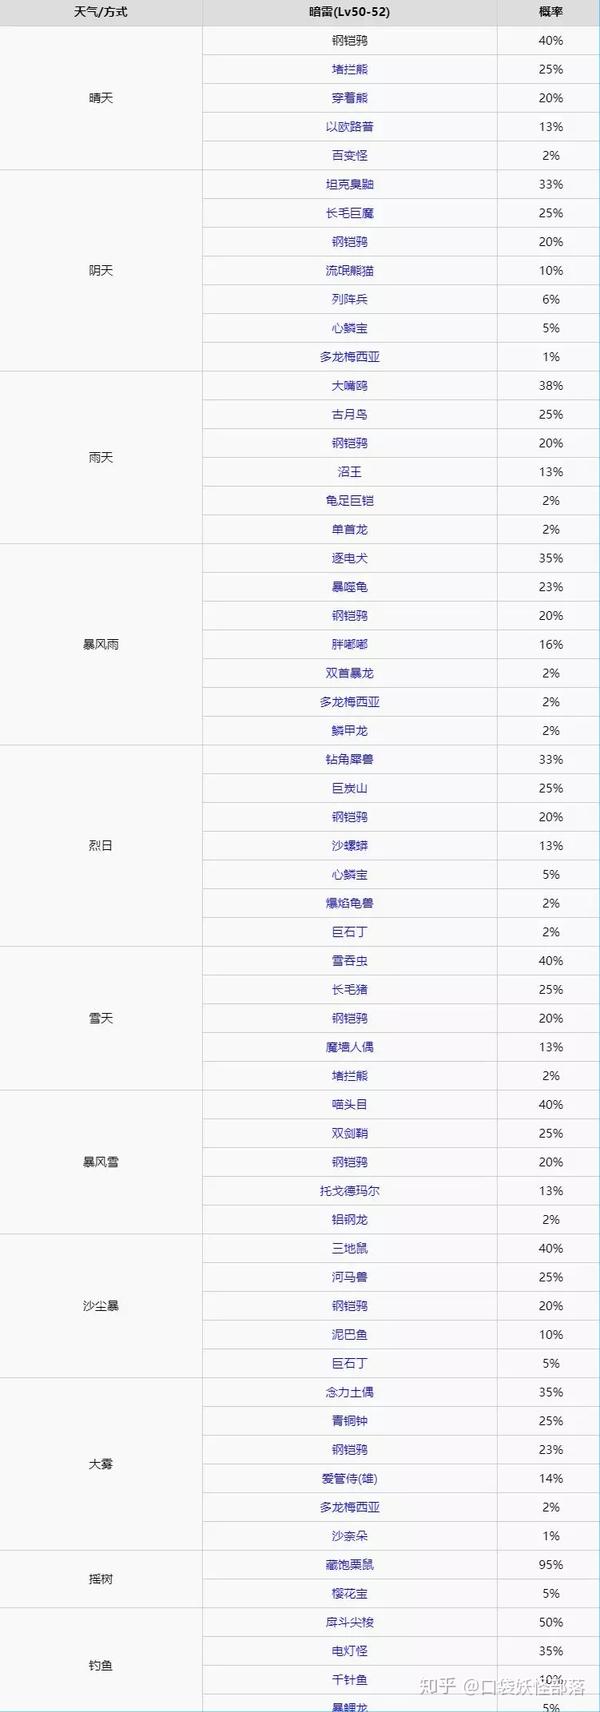Click the 以欧路普 Pokémon link
This screenshot has height=1712, width=600.
click(350, 127)
